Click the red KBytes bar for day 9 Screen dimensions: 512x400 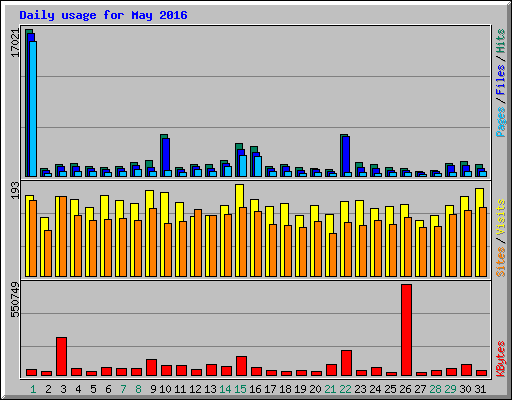[x=151, y=368]
